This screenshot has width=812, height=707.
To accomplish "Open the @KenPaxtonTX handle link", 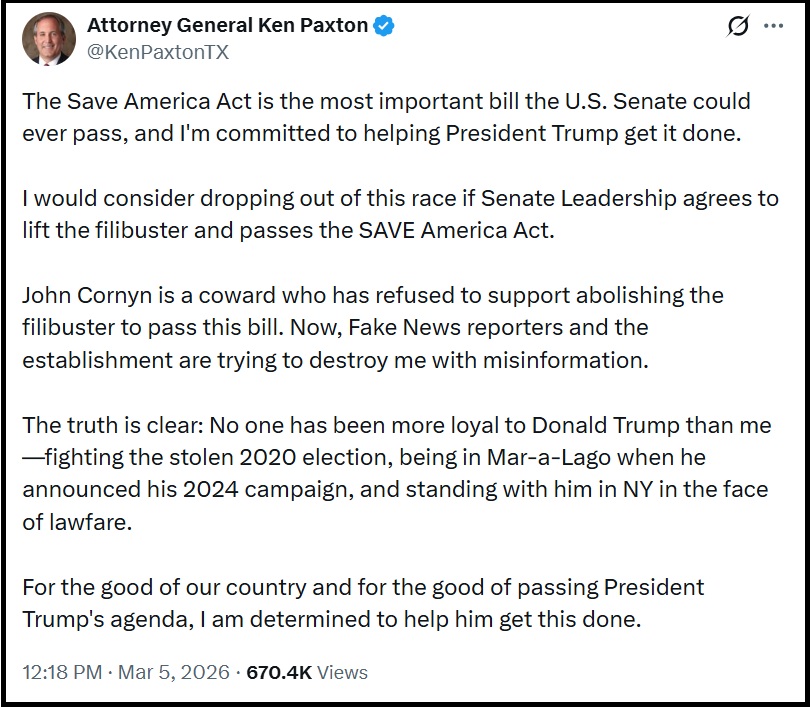I will pyautogui.click(x=158, y=52).
